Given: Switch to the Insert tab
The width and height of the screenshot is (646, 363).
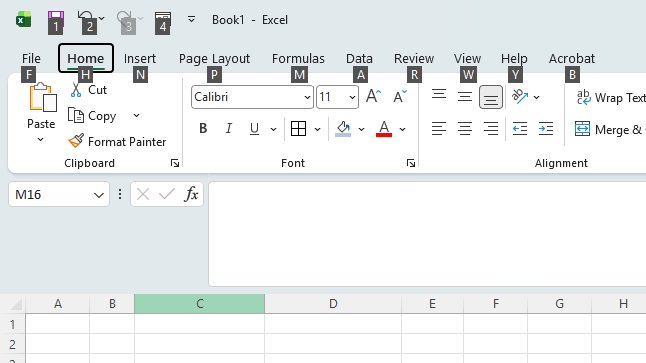Looking at the screenshot, I should coord(140,59).
